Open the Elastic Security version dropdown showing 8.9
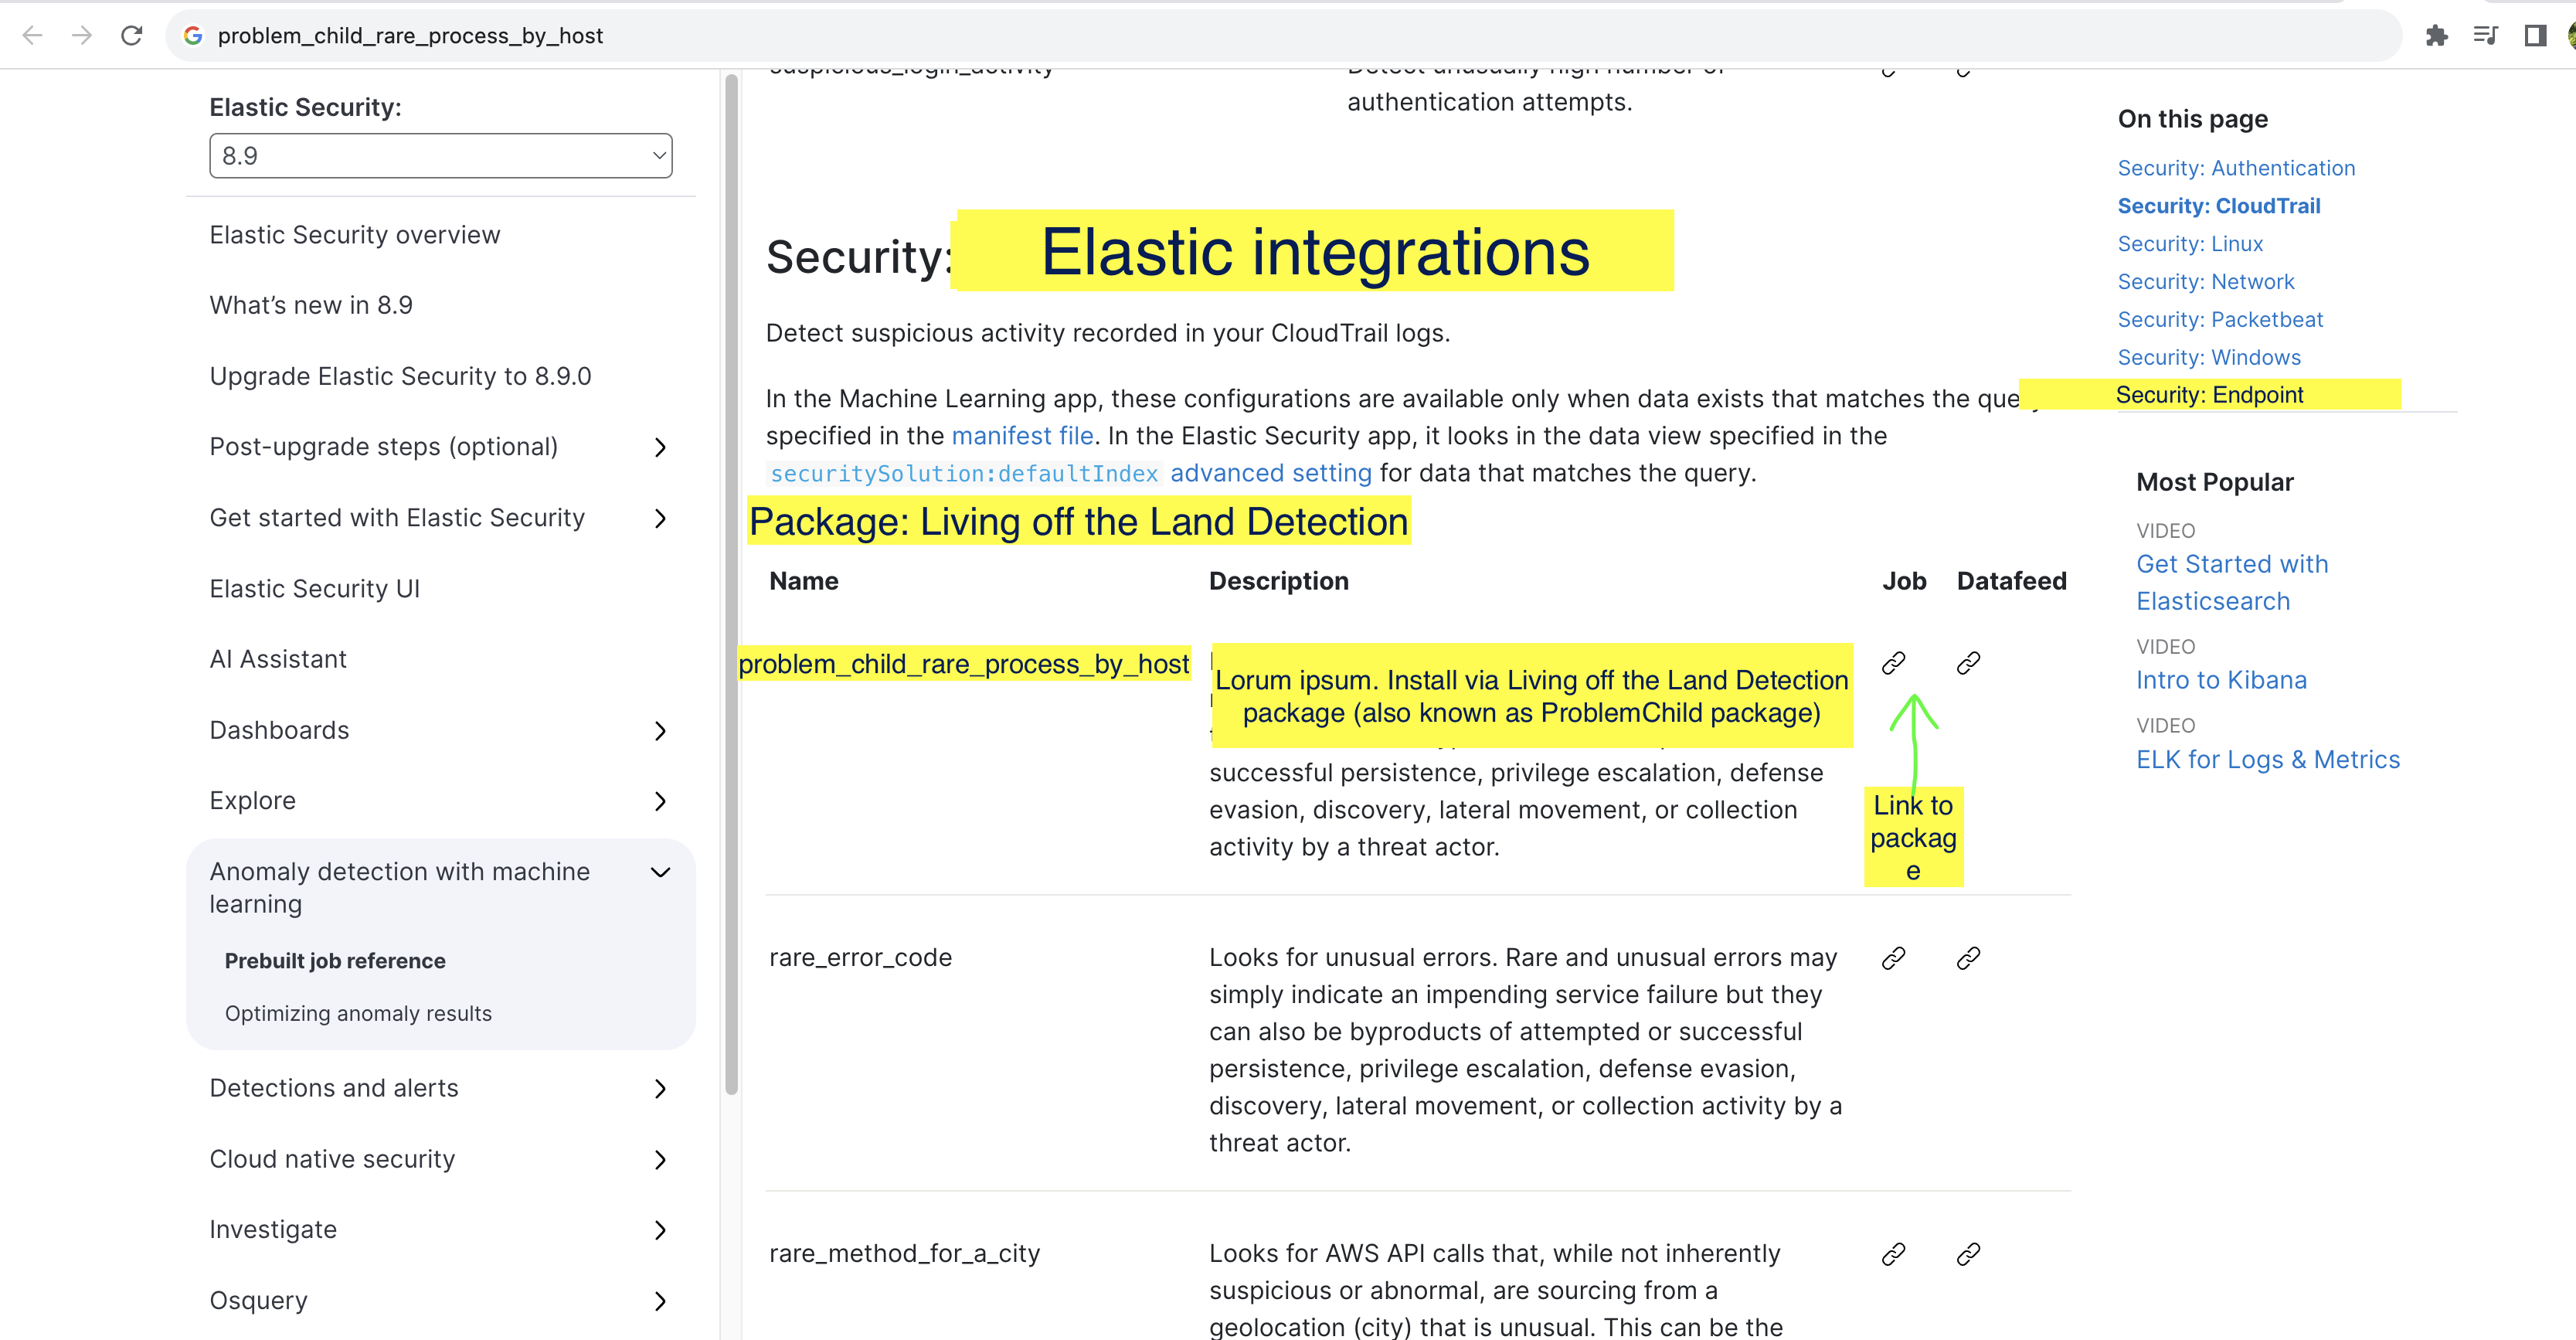2576x1340 pixels. pos(440,156)
